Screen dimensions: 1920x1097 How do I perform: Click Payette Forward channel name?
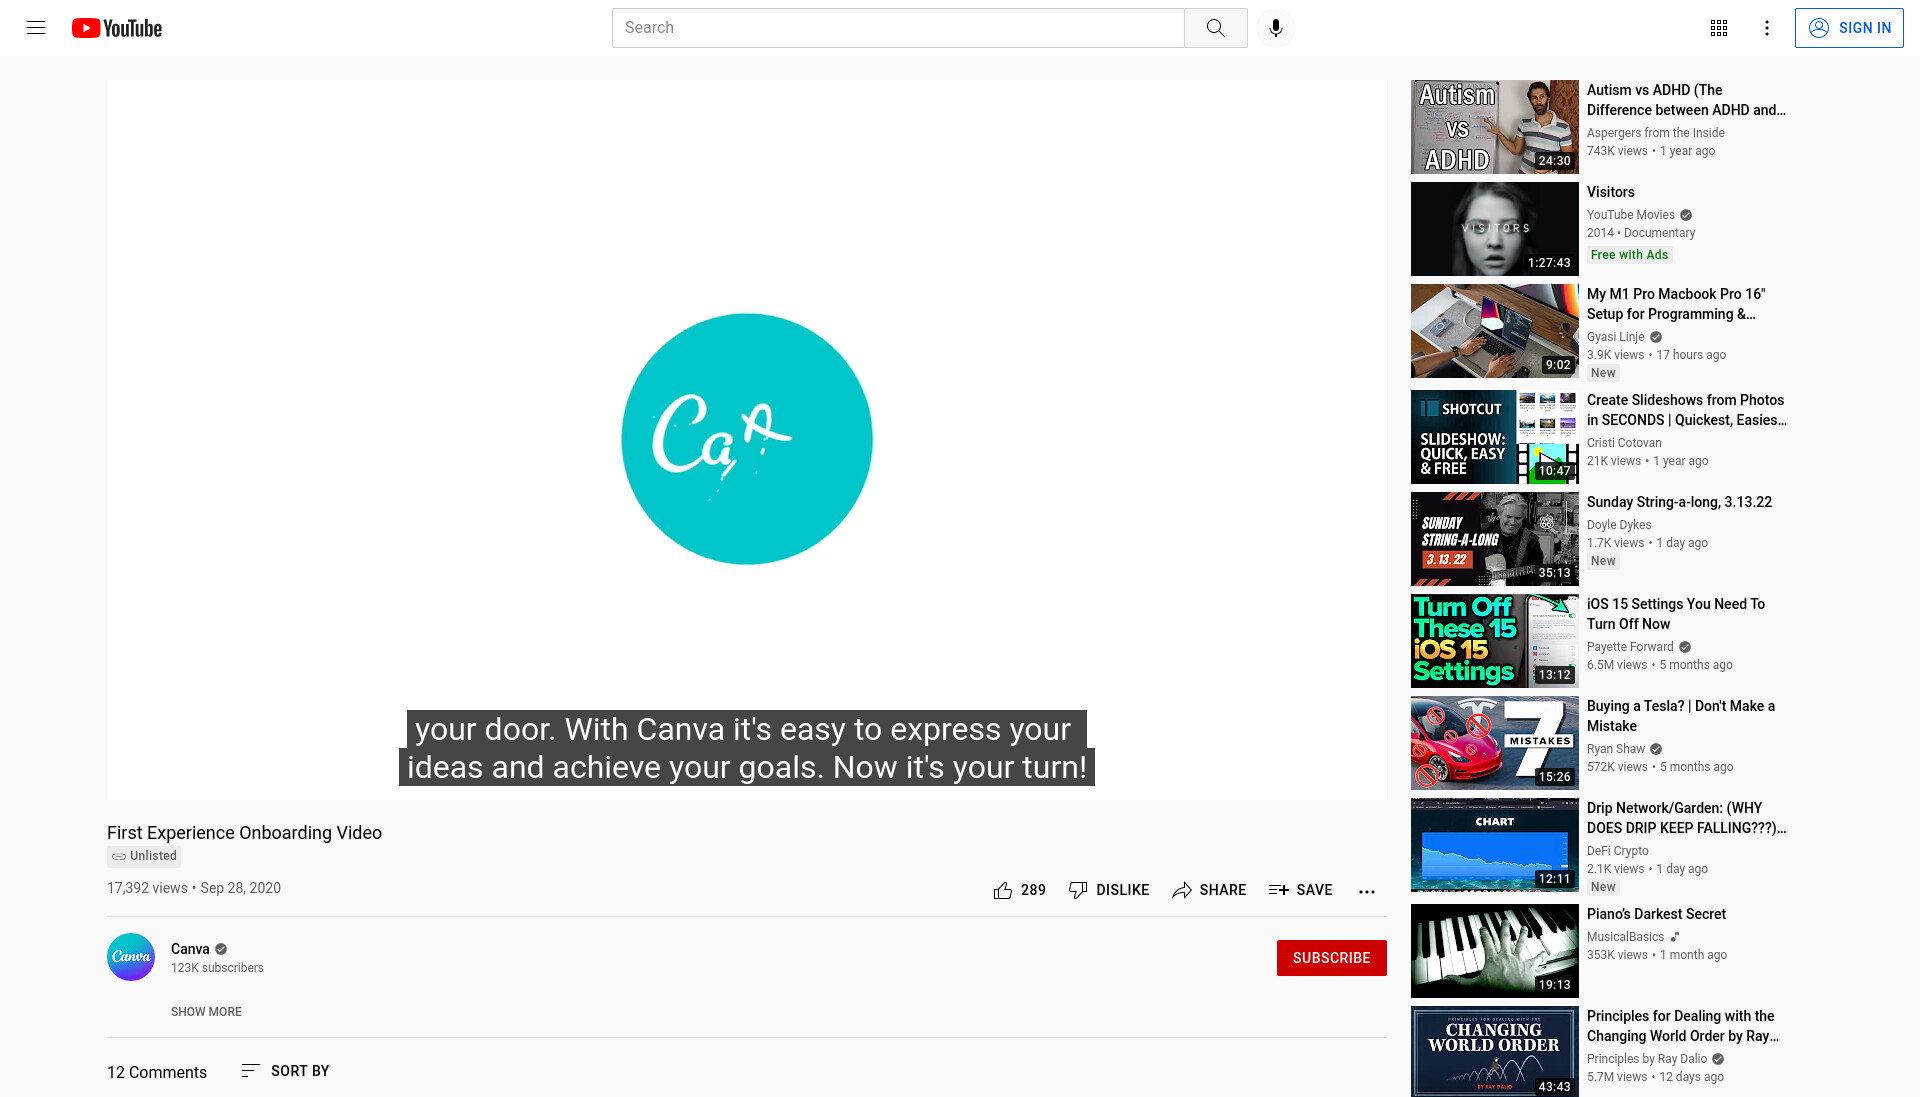click(1630, 647)
